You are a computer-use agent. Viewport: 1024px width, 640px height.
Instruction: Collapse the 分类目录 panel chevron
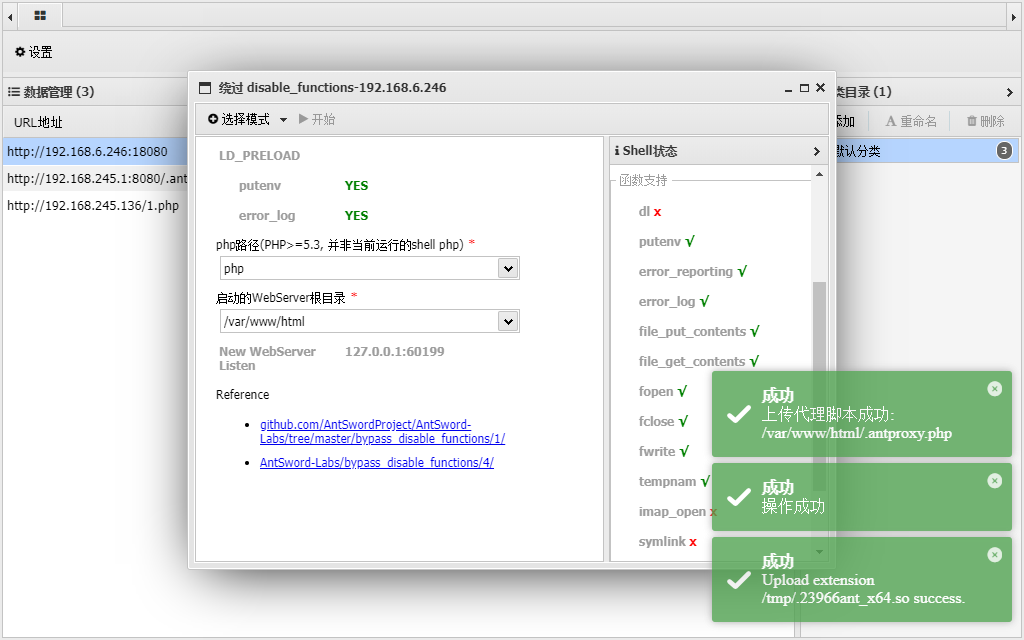[1010, 92]
